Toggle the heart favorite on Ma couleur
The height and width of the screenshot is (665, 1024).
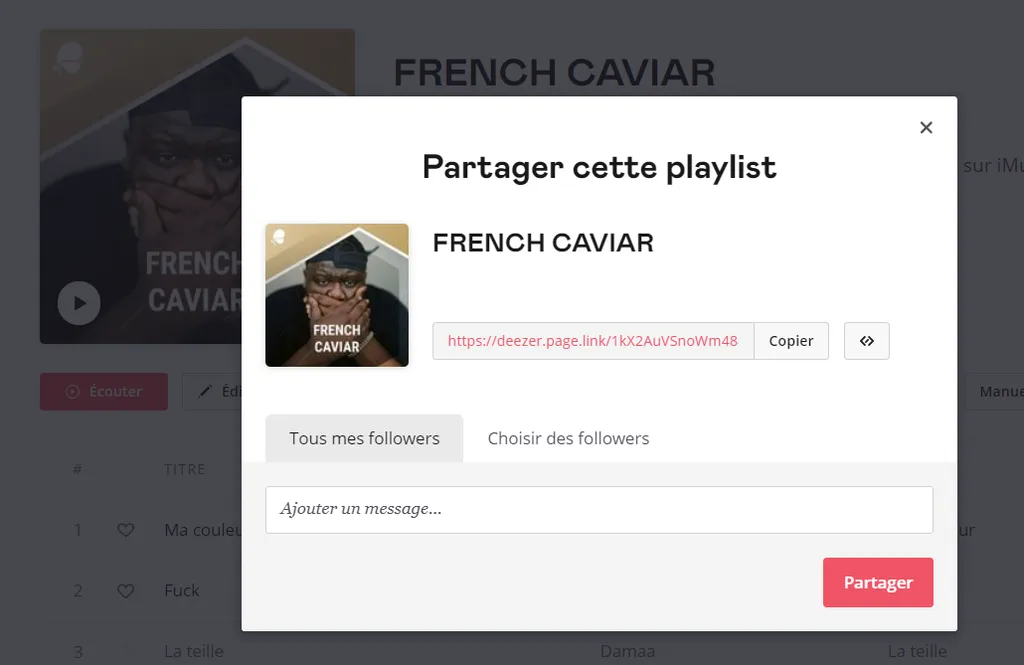pos(125,530)
